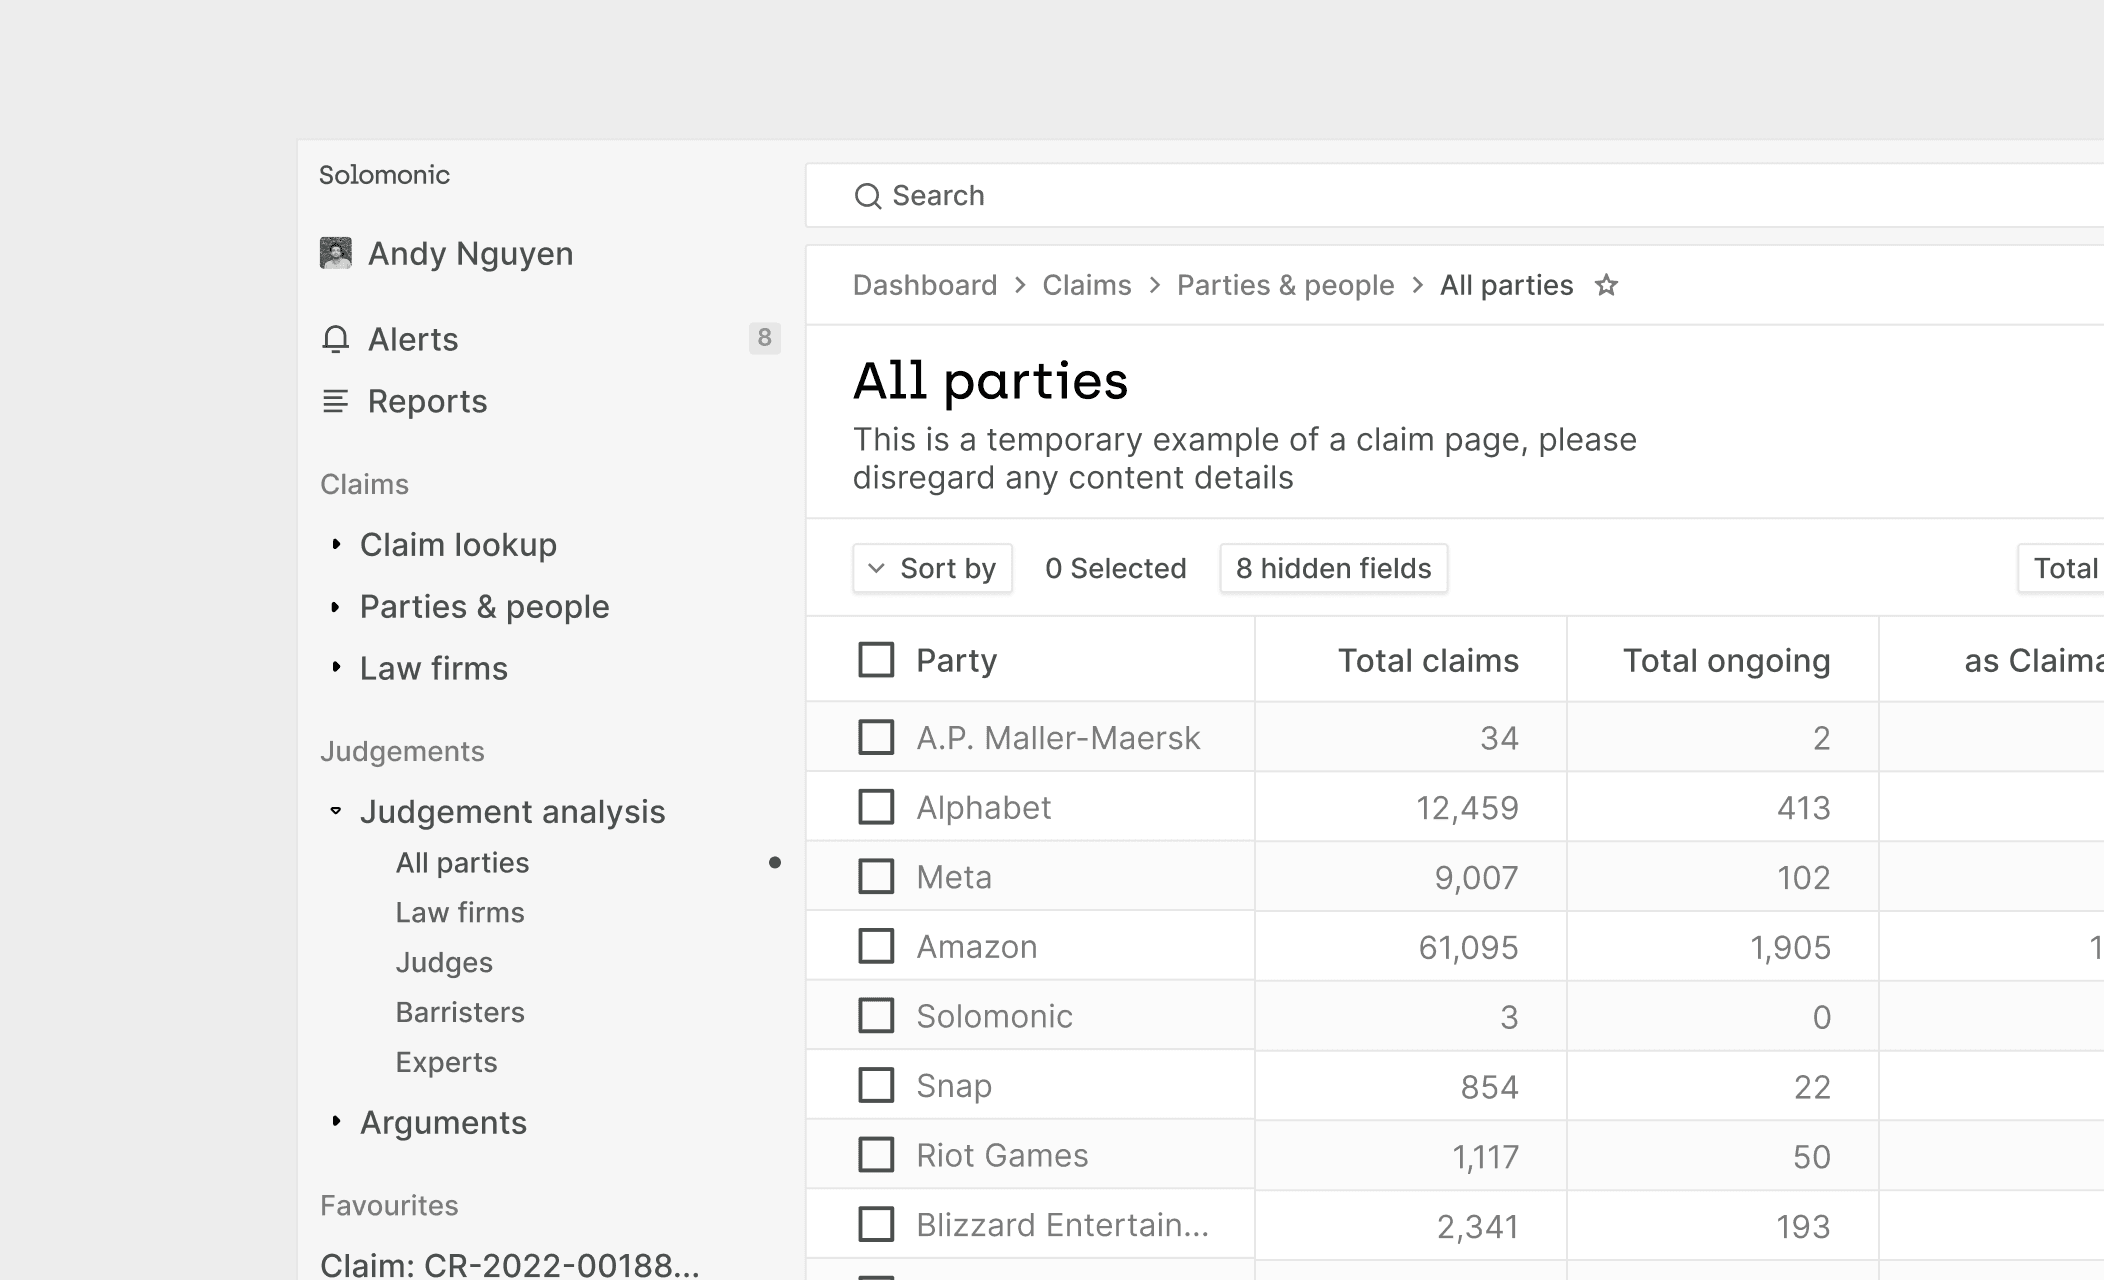Click the 8 hidden fields button
Screen dimensions: 2104x1280
click(x=1333, y=569)
